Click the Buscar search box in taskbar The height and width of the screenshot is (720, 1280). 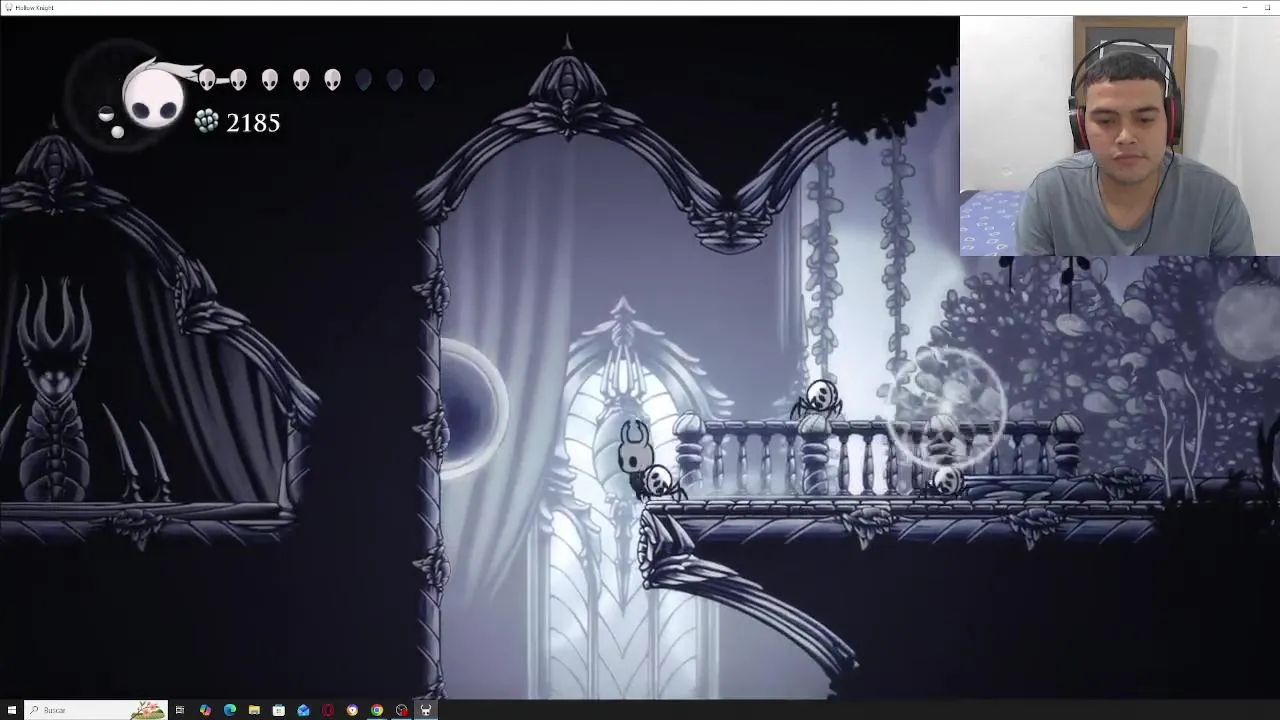pyautogui.click(x=95, y=710)
